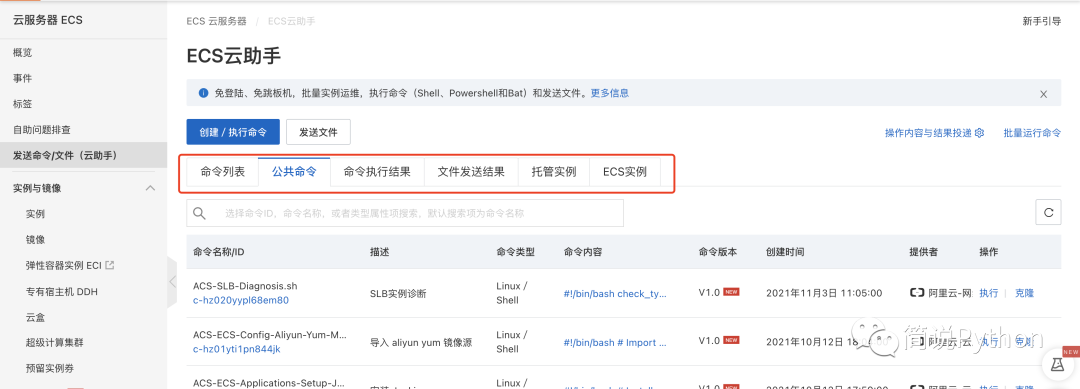
Task: Click the 命令名称/ID column header
Action: pos(219,252)
